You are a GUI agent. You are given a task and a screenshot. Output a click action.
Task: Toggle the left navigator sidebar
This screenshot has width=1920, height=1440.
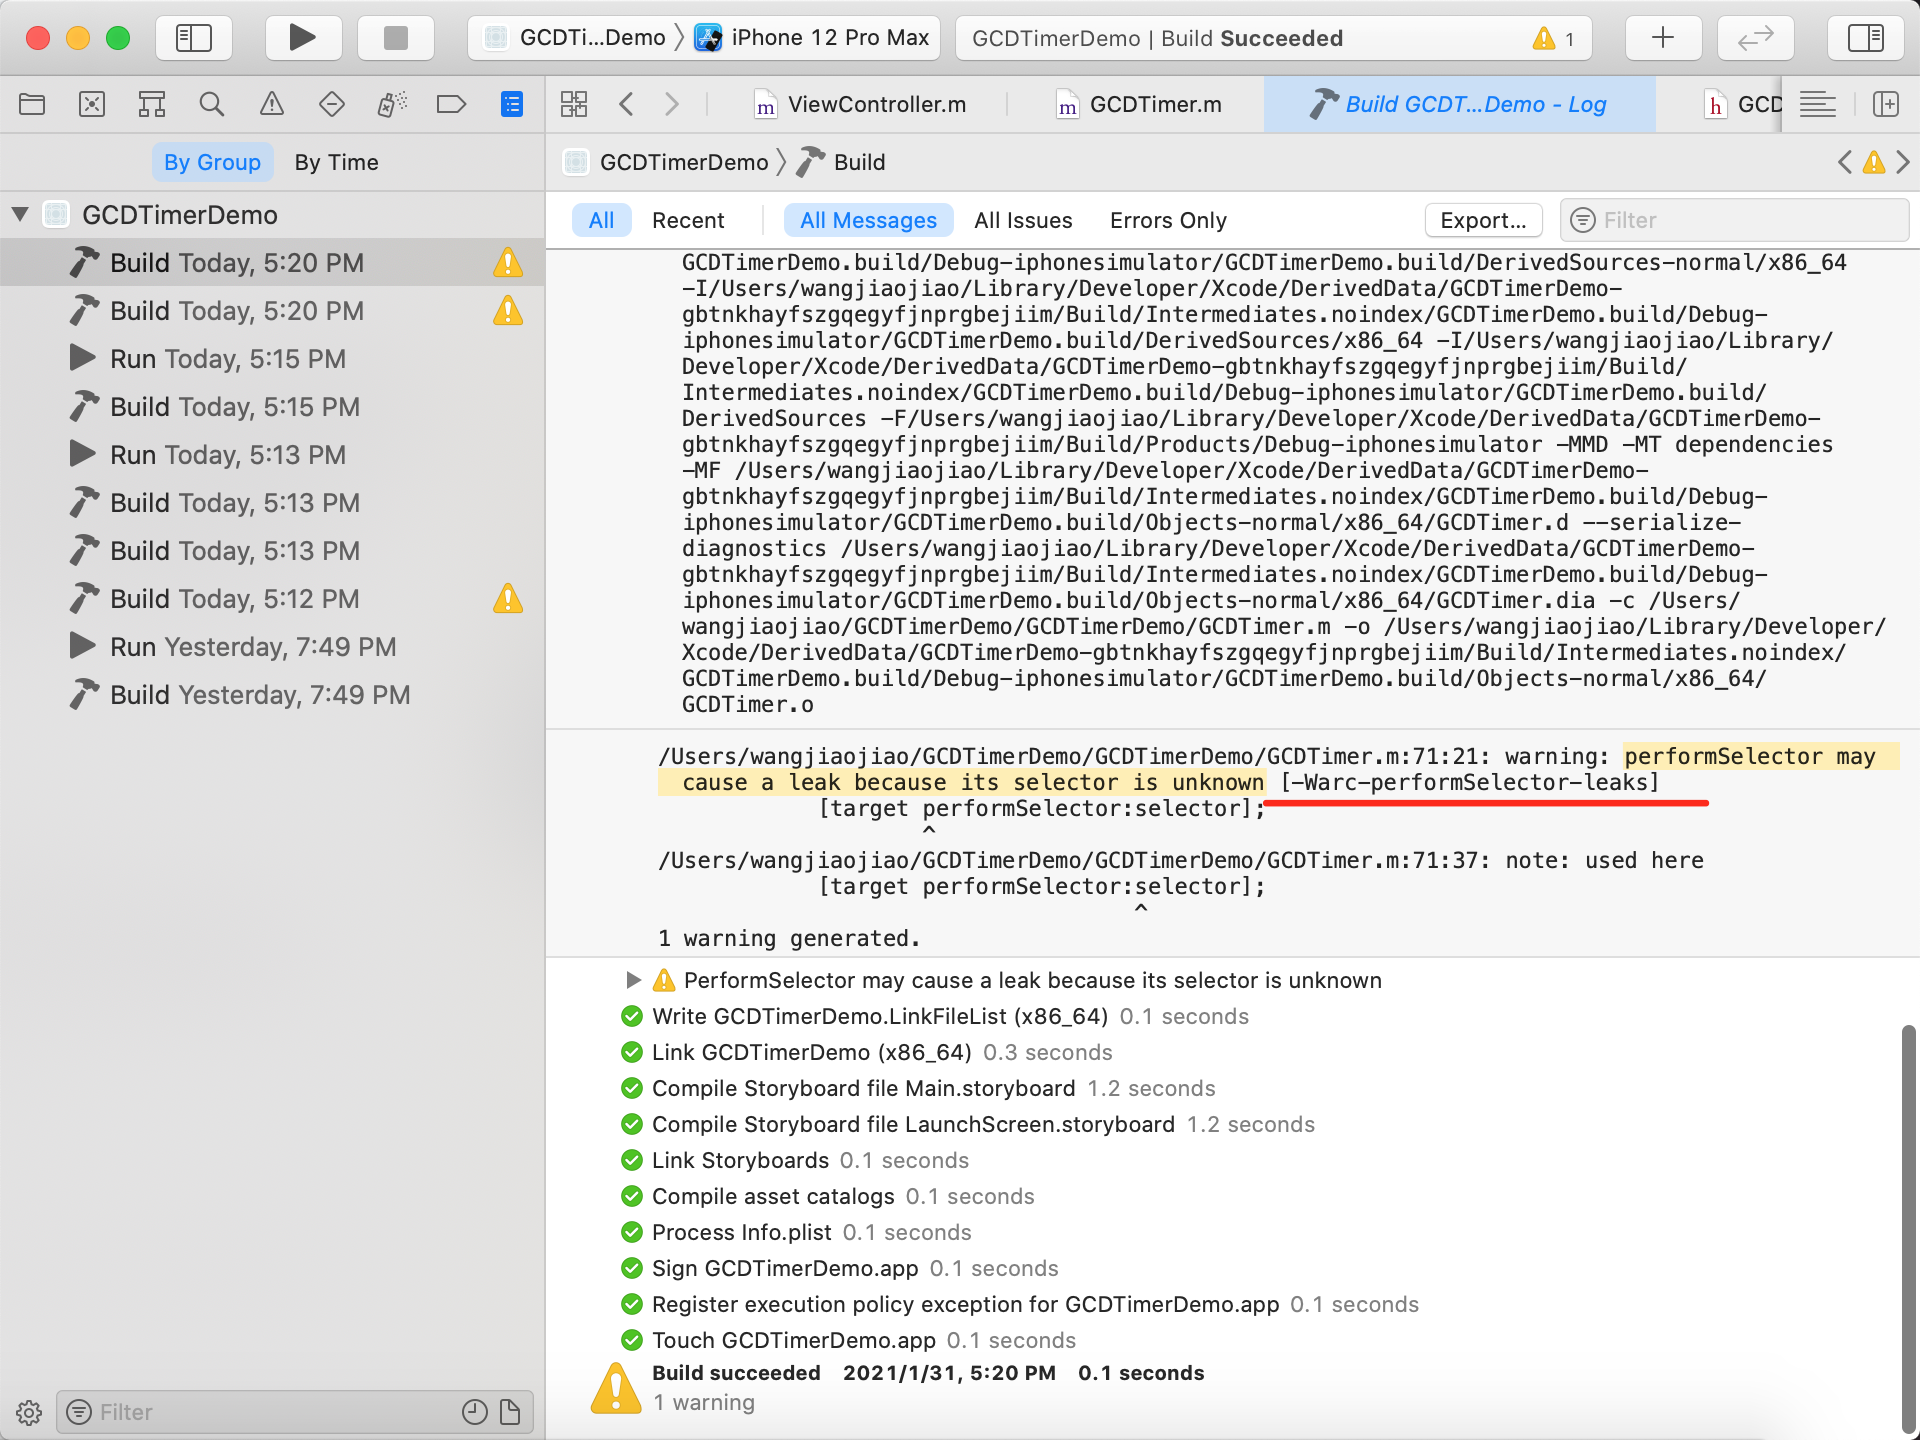point(194,38)
